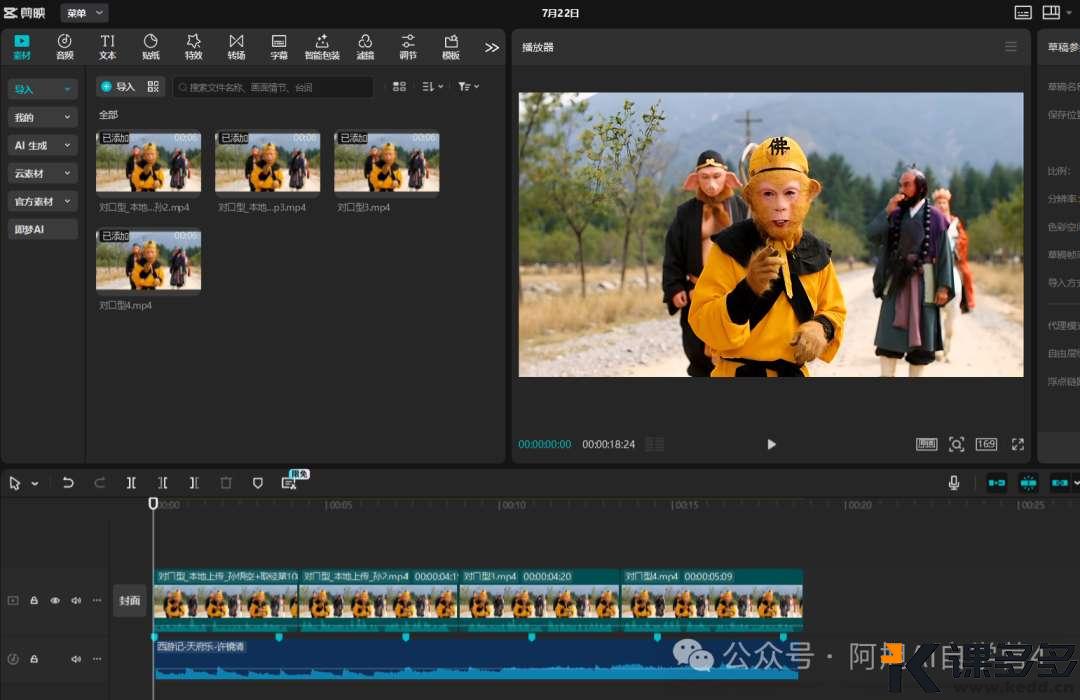Open the 特效 effects panel
The height and width of the screenshot is (700, 1080).
tap(194, 47)
